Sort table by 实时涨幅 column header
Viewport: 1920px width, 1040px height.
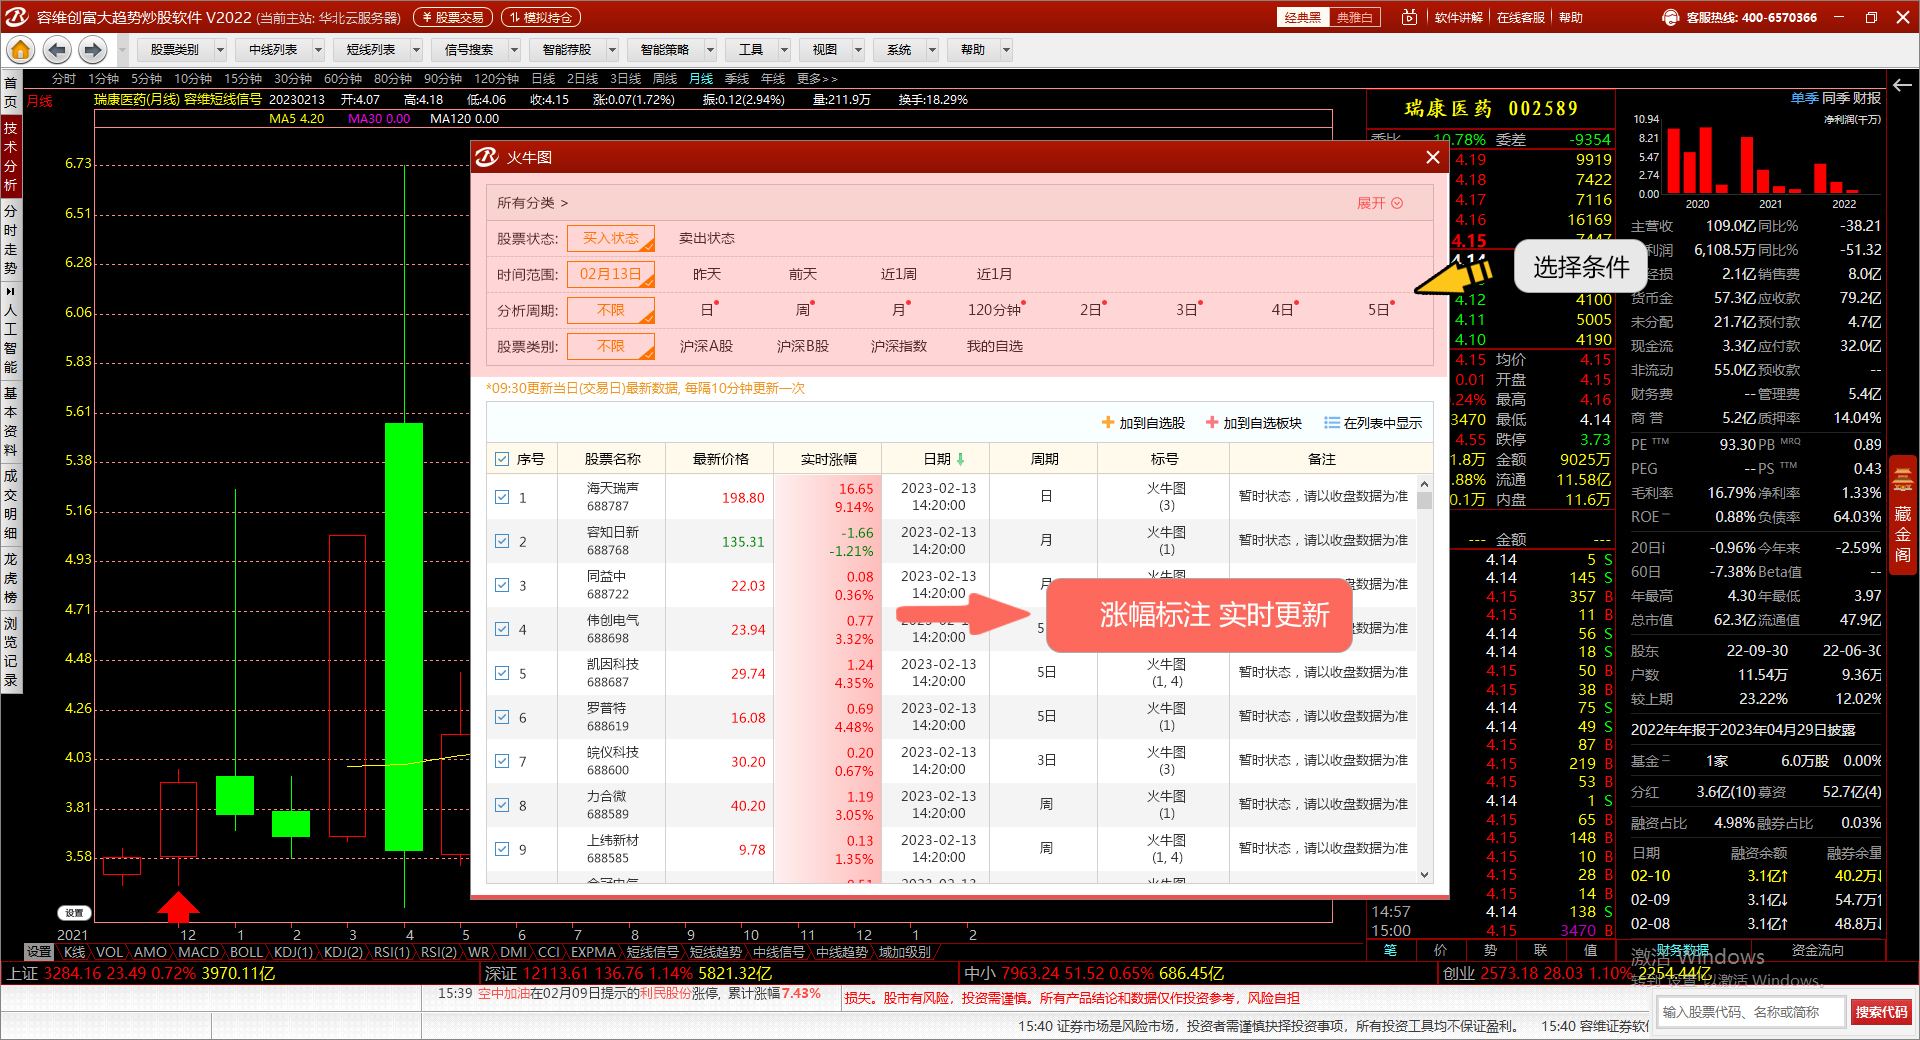pyautogui.click(x=828, y=459)
